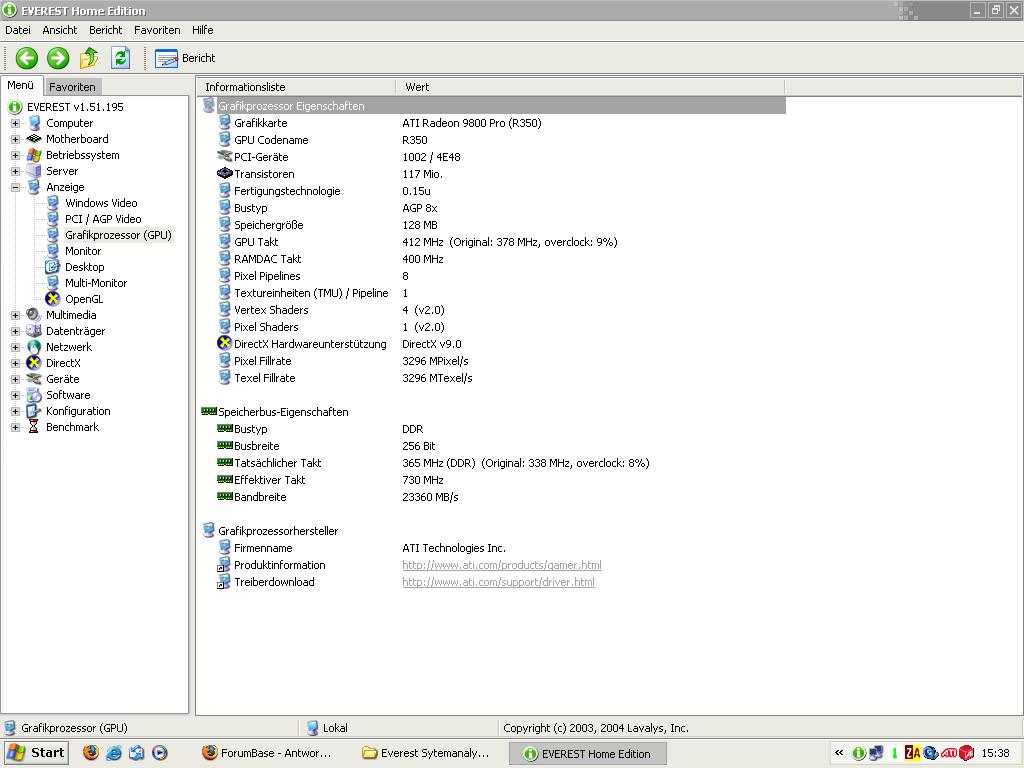Image resolution: width=1024 pixels, height=768 pixels.
Task: Click the Benchmark hourglass icon
Action: point(34,427)
